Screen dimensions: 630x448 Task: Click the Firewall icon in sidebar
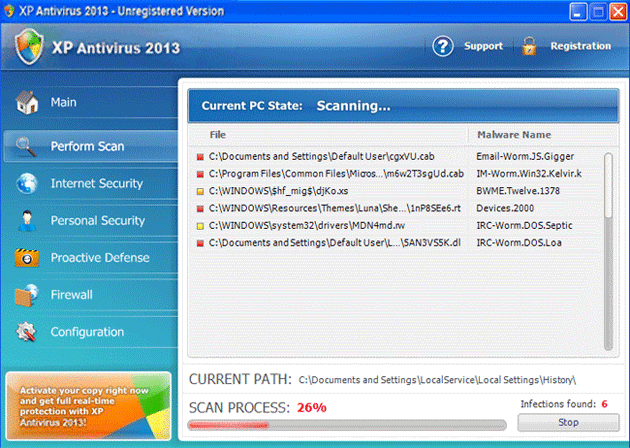[x=27, y=295]
